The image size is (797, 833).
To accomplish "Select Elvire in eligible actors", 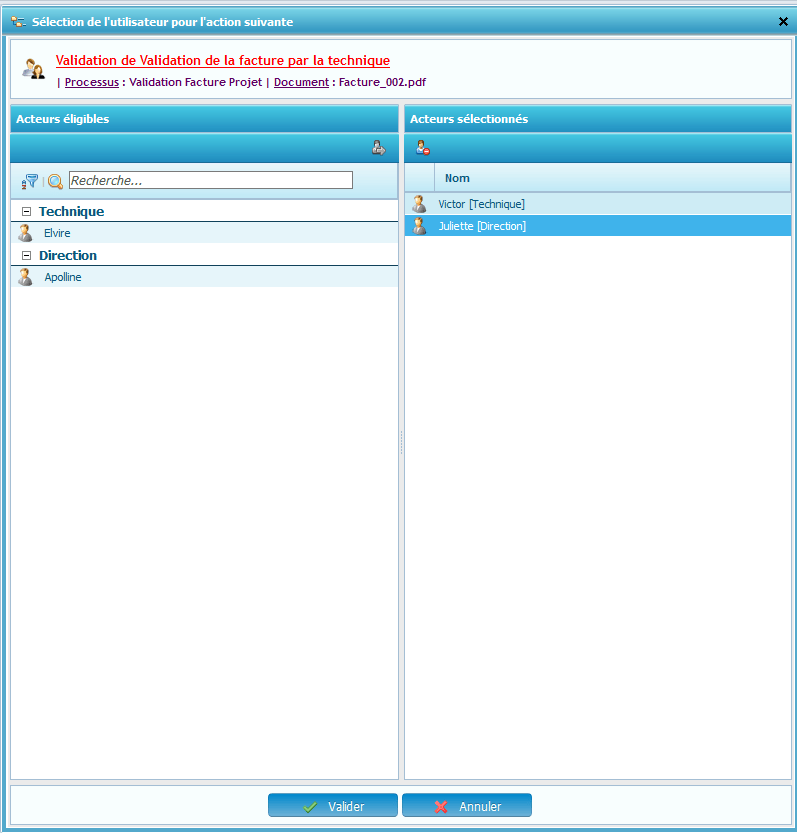I will [57, 233].
